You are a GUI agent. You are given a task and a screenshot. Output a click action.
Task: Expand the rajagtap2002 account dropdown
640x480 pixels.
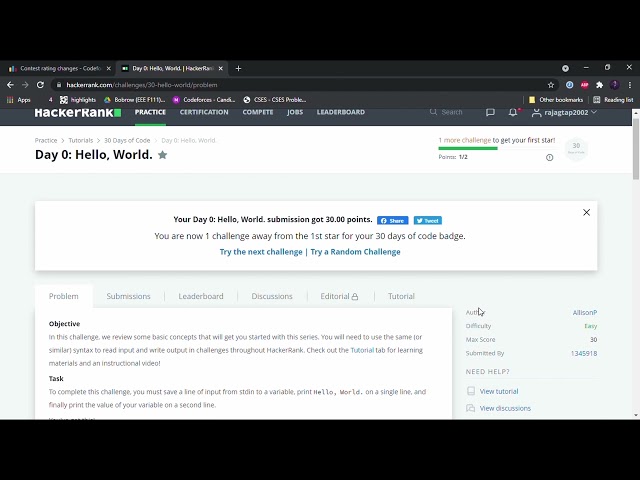point(564,112)
